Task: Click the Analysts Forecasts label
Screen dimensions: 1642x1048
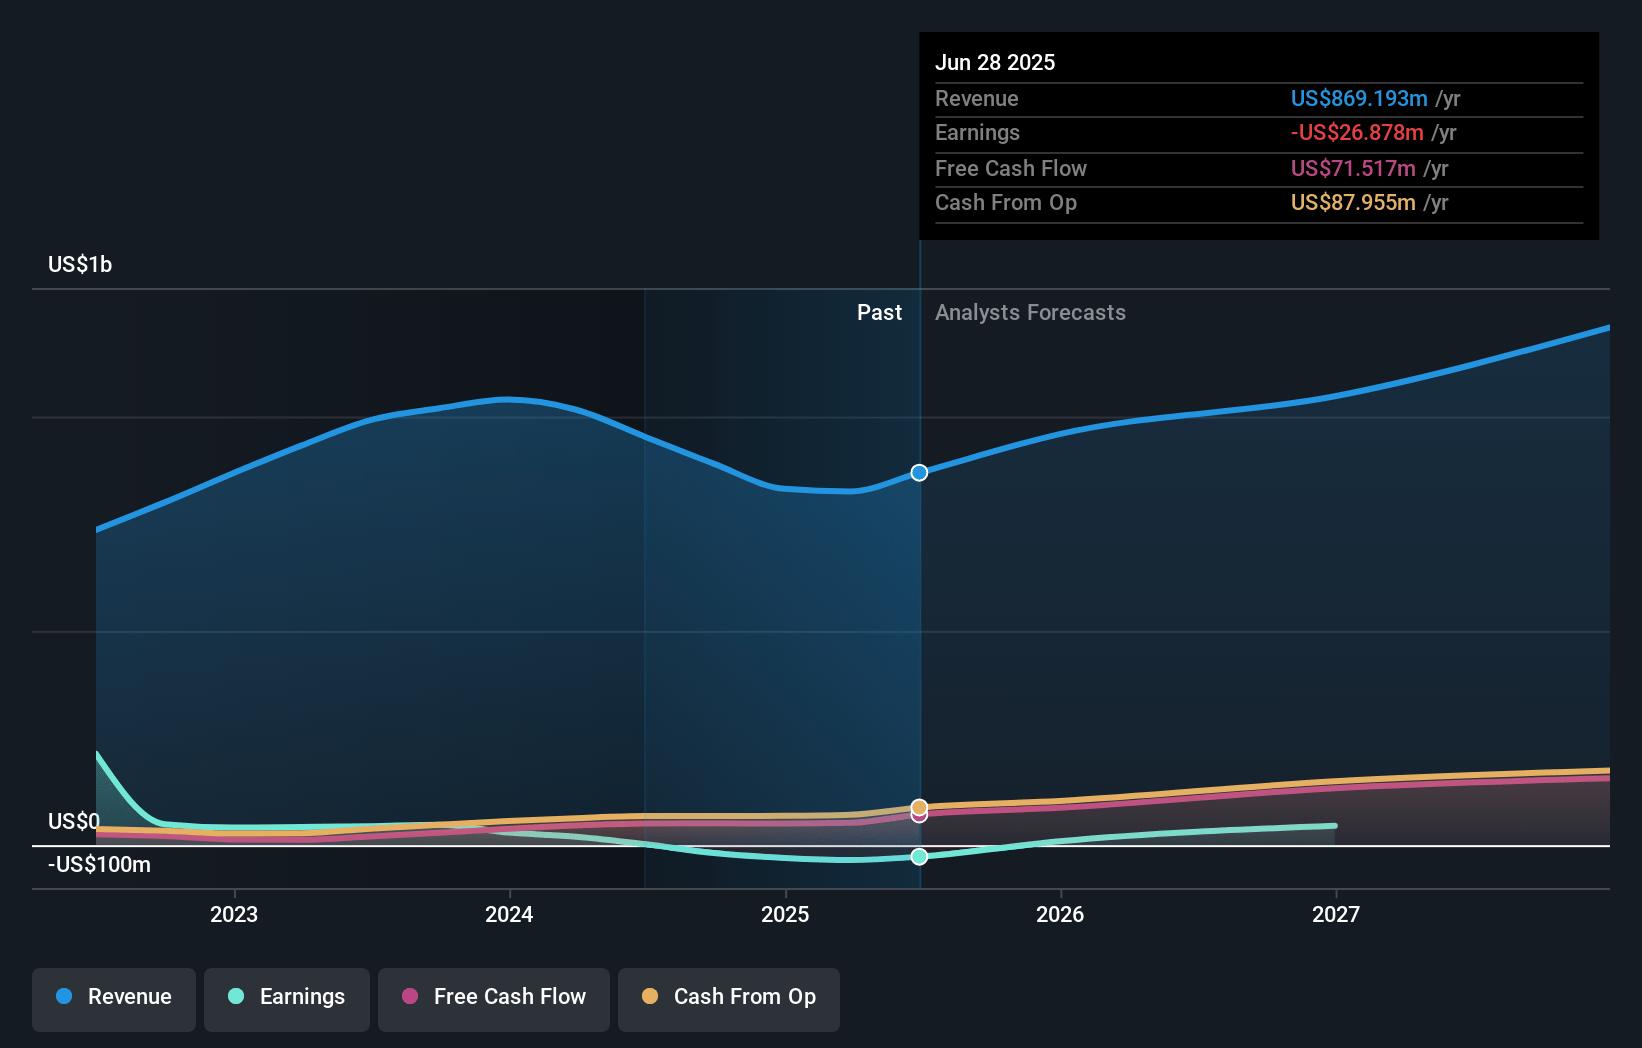Action: coord(1030,312)
